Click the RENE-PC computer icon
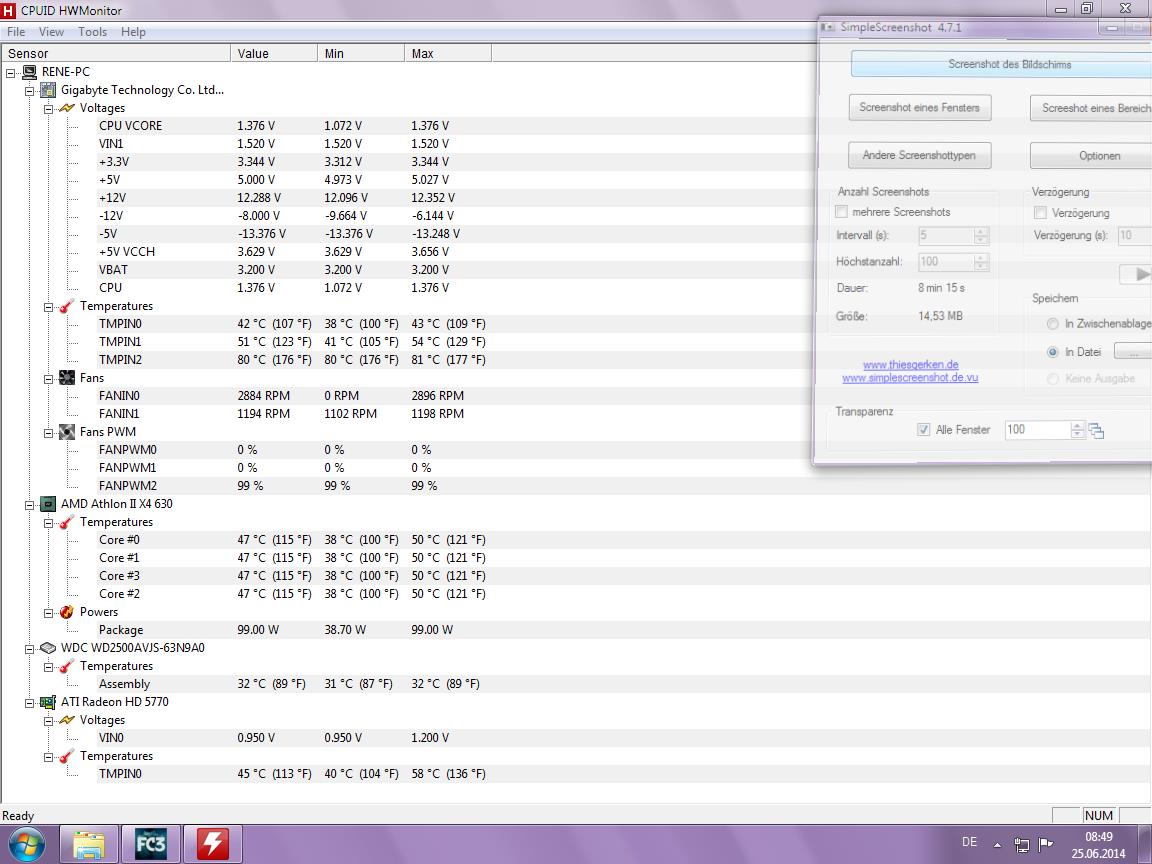The height and width of the screenshot is (864, 1152). pos(29,72)
